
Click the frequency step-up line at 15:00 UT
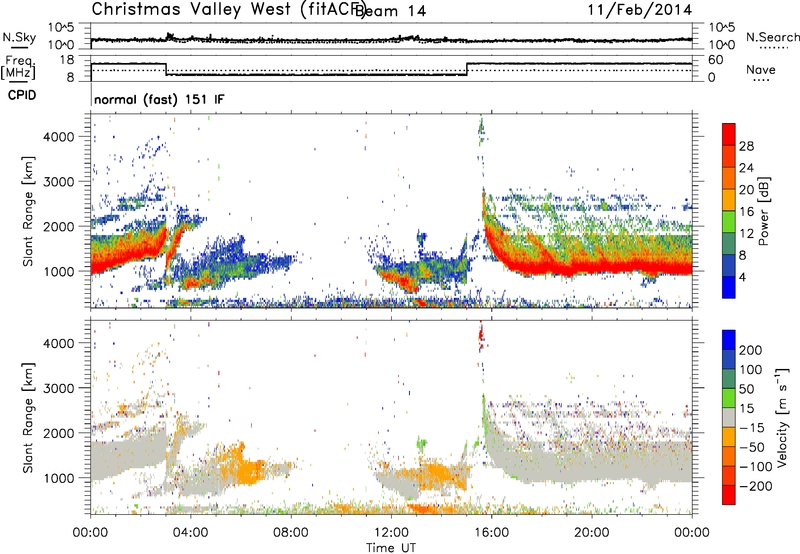[467, 69]
